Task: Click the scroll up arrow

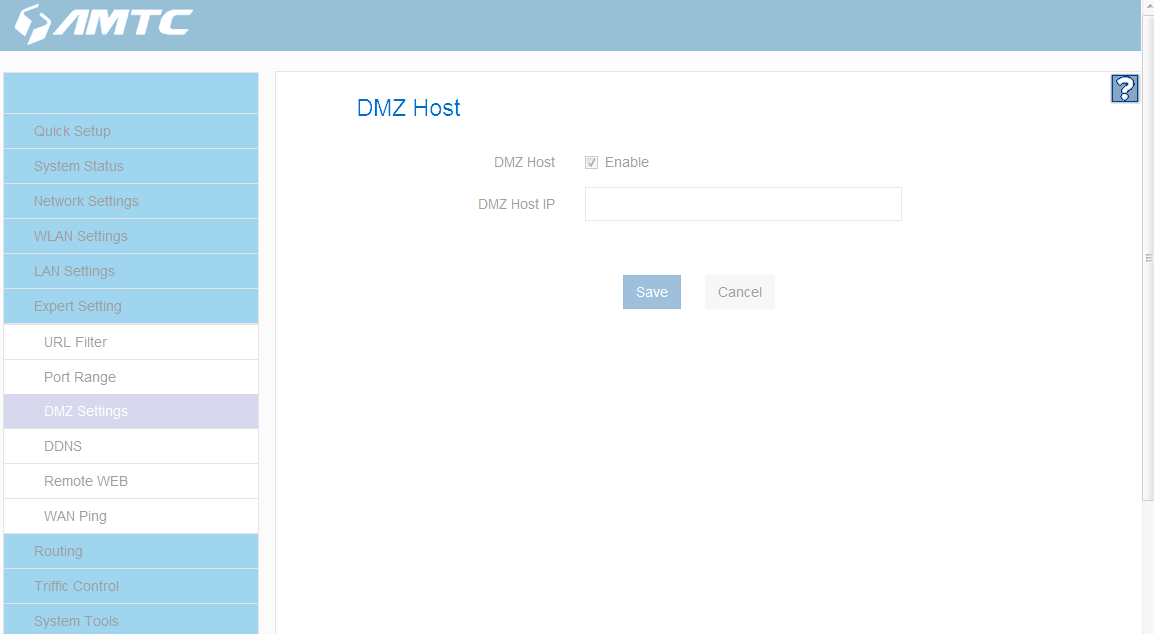Action: (1148, 5)
